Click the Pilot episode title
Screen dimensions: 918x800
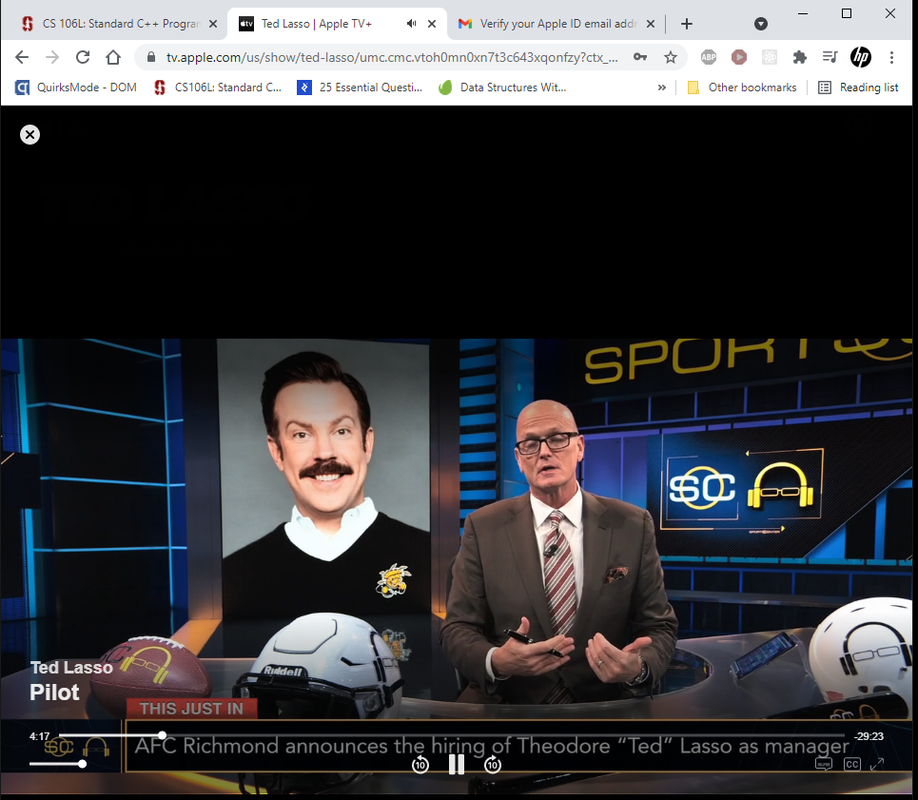(x=54, y=692)
